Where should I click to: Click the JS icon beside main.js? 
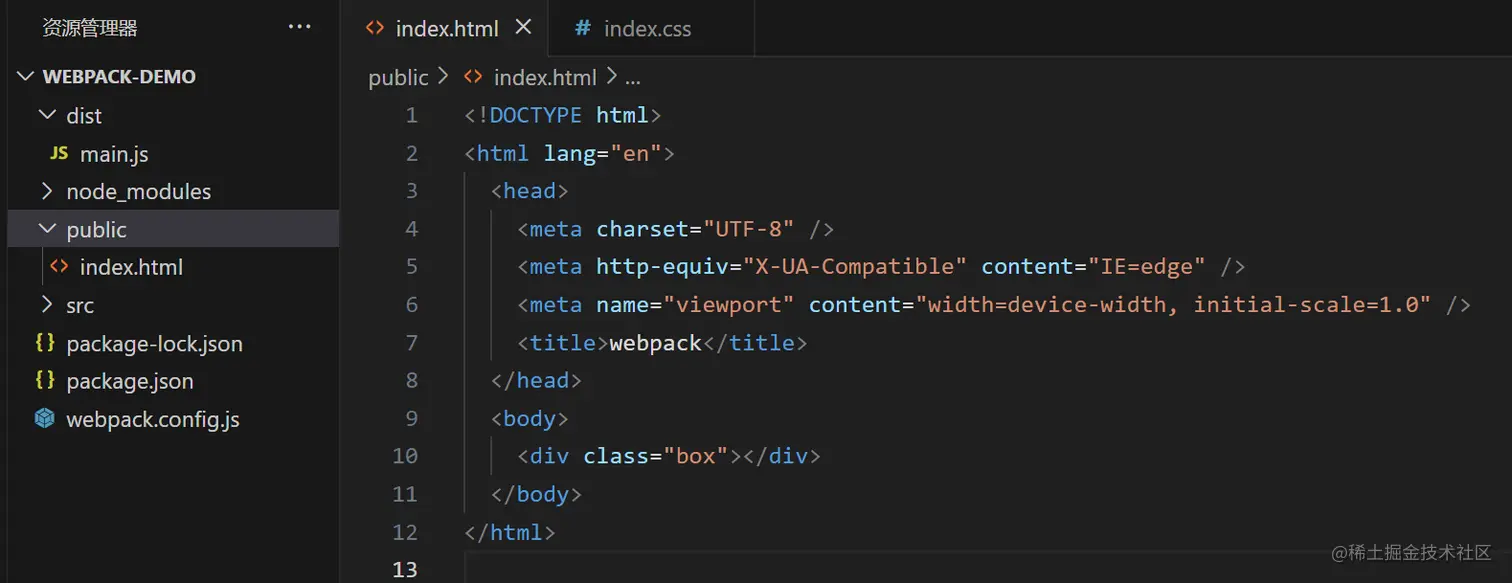click(59, 154)
